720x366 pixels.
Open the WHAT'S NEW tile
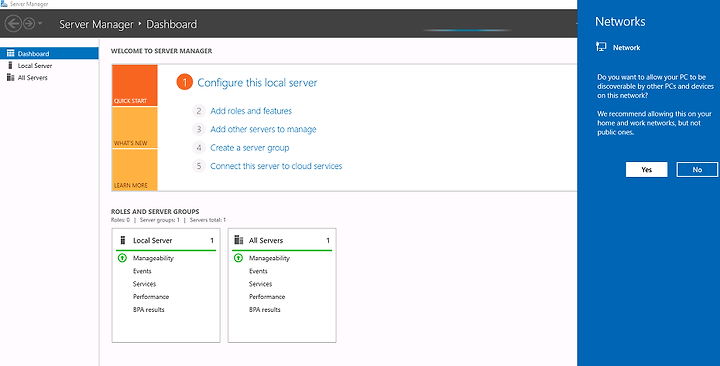point(135,128)
